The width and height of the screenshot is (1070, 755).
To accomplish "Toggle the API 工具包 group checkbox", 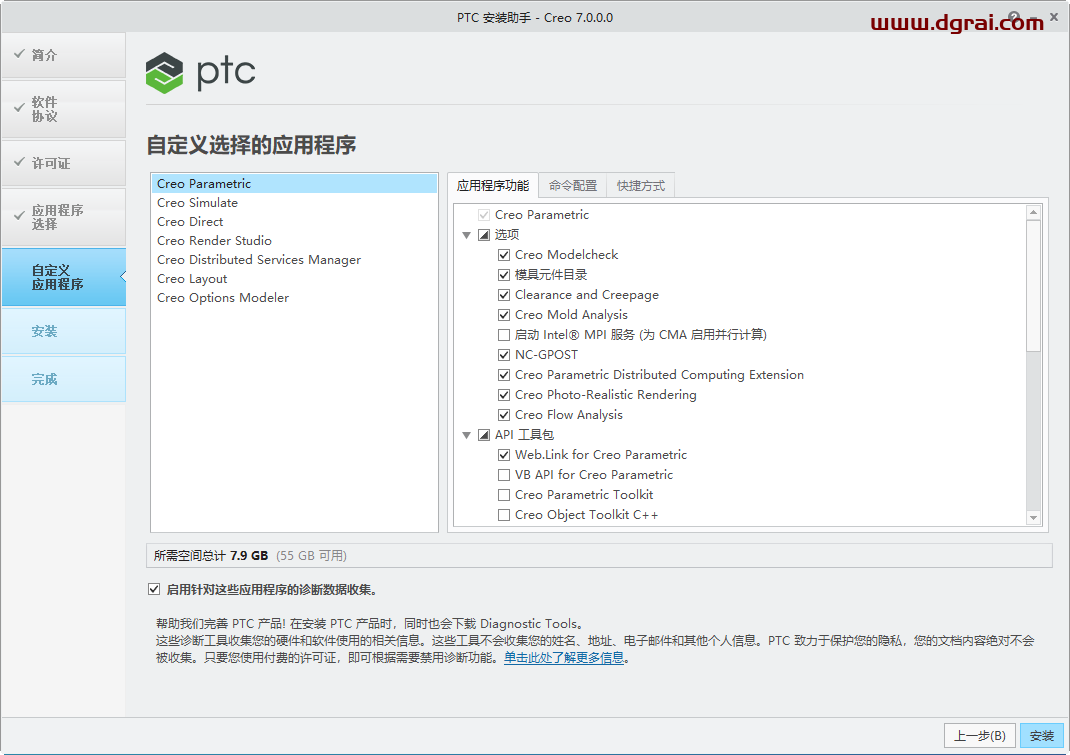I will click(484, 435).
